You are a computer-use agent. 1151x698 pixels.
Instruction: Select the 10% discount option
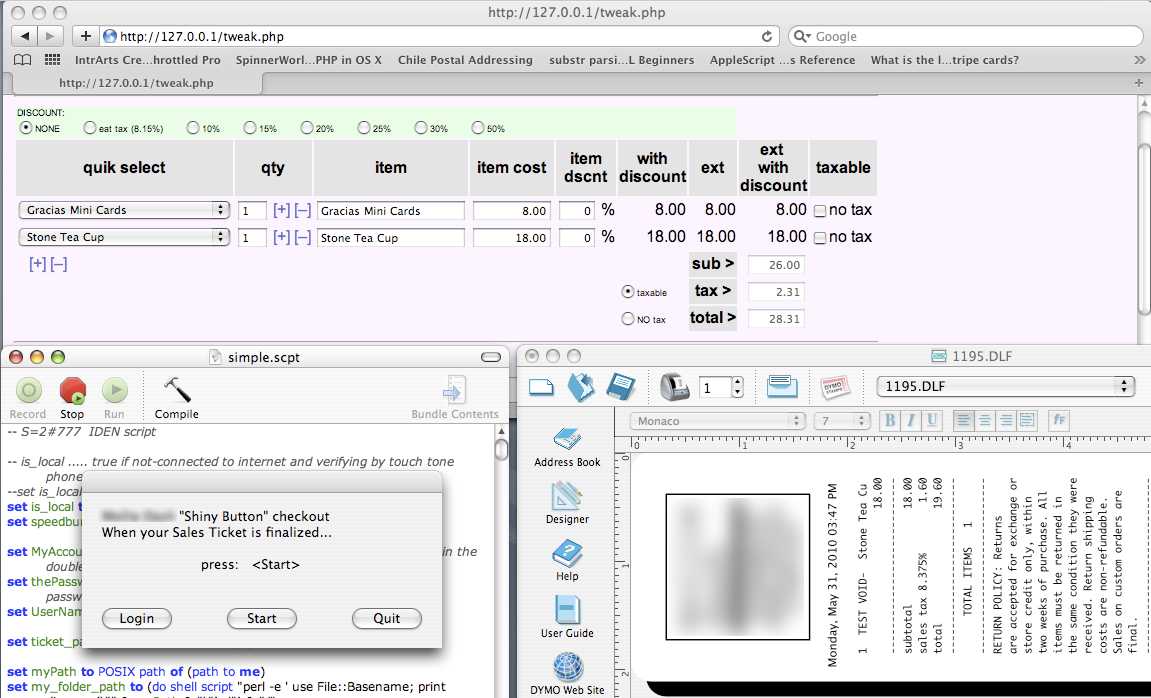(192, 128)
